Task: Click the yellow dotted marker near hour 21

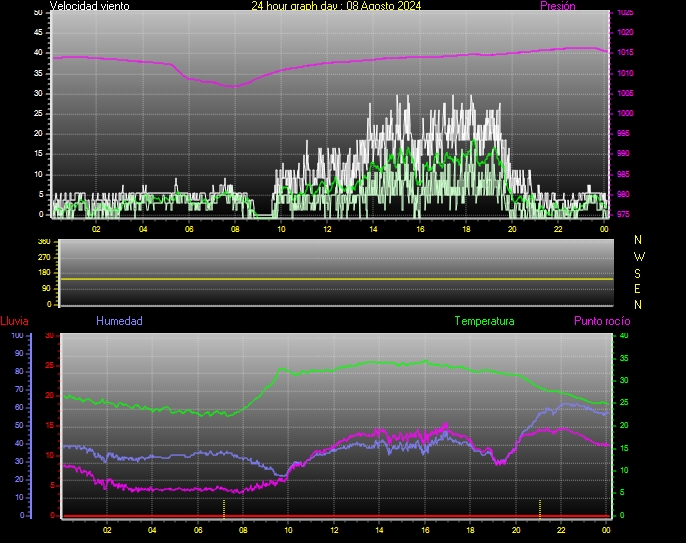Action: pos(540,508)
